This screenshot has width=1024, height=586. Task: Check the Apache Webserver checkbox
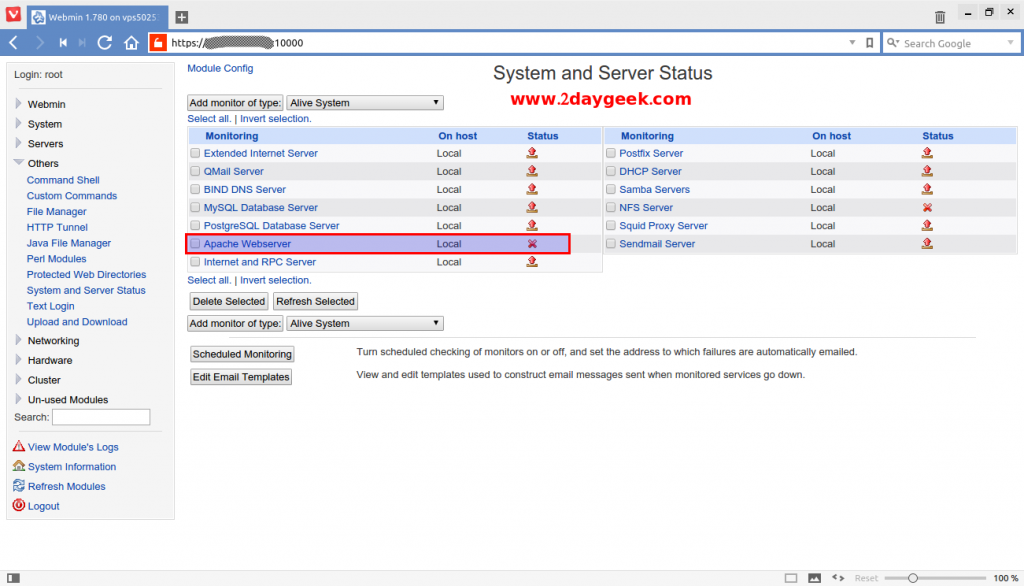pos(195,243)
